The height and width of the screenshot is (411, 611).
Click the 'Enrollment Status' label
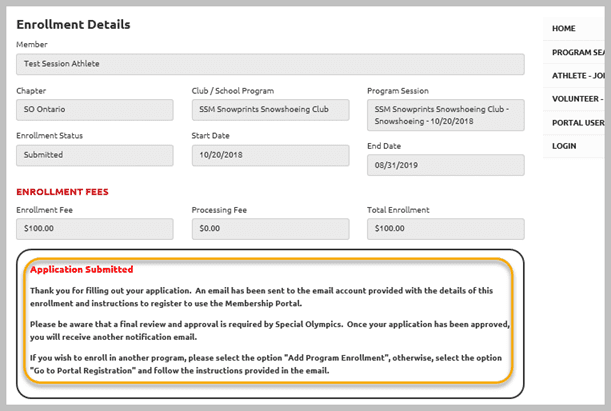49,136
